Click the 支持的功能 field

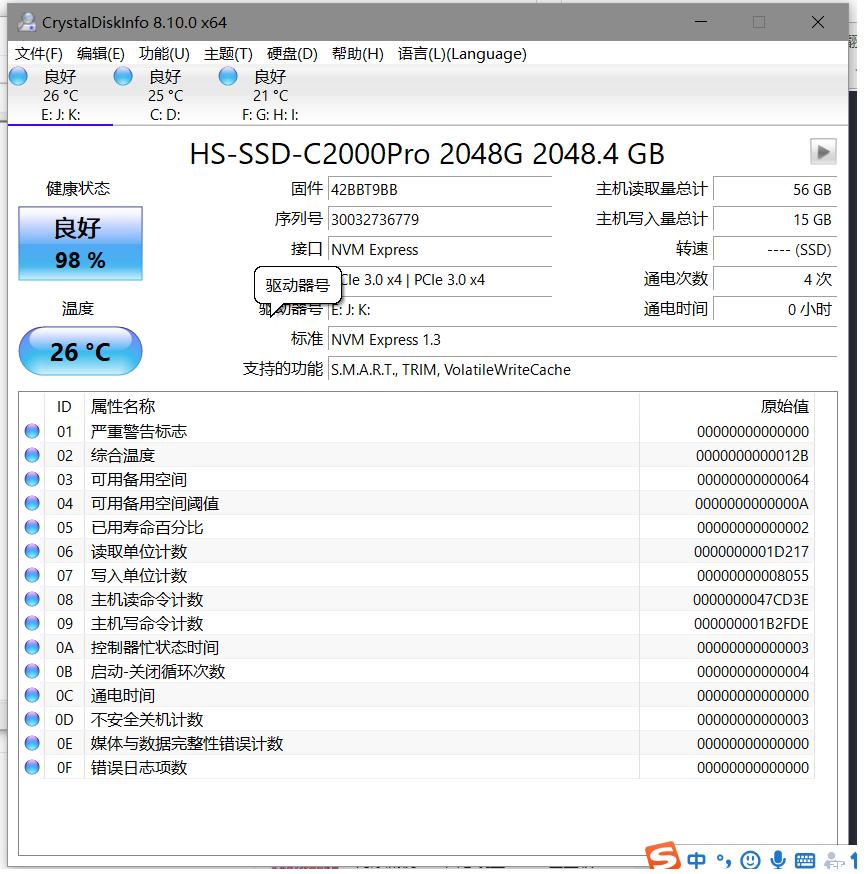pyautogui.click(x=582, y=370)
